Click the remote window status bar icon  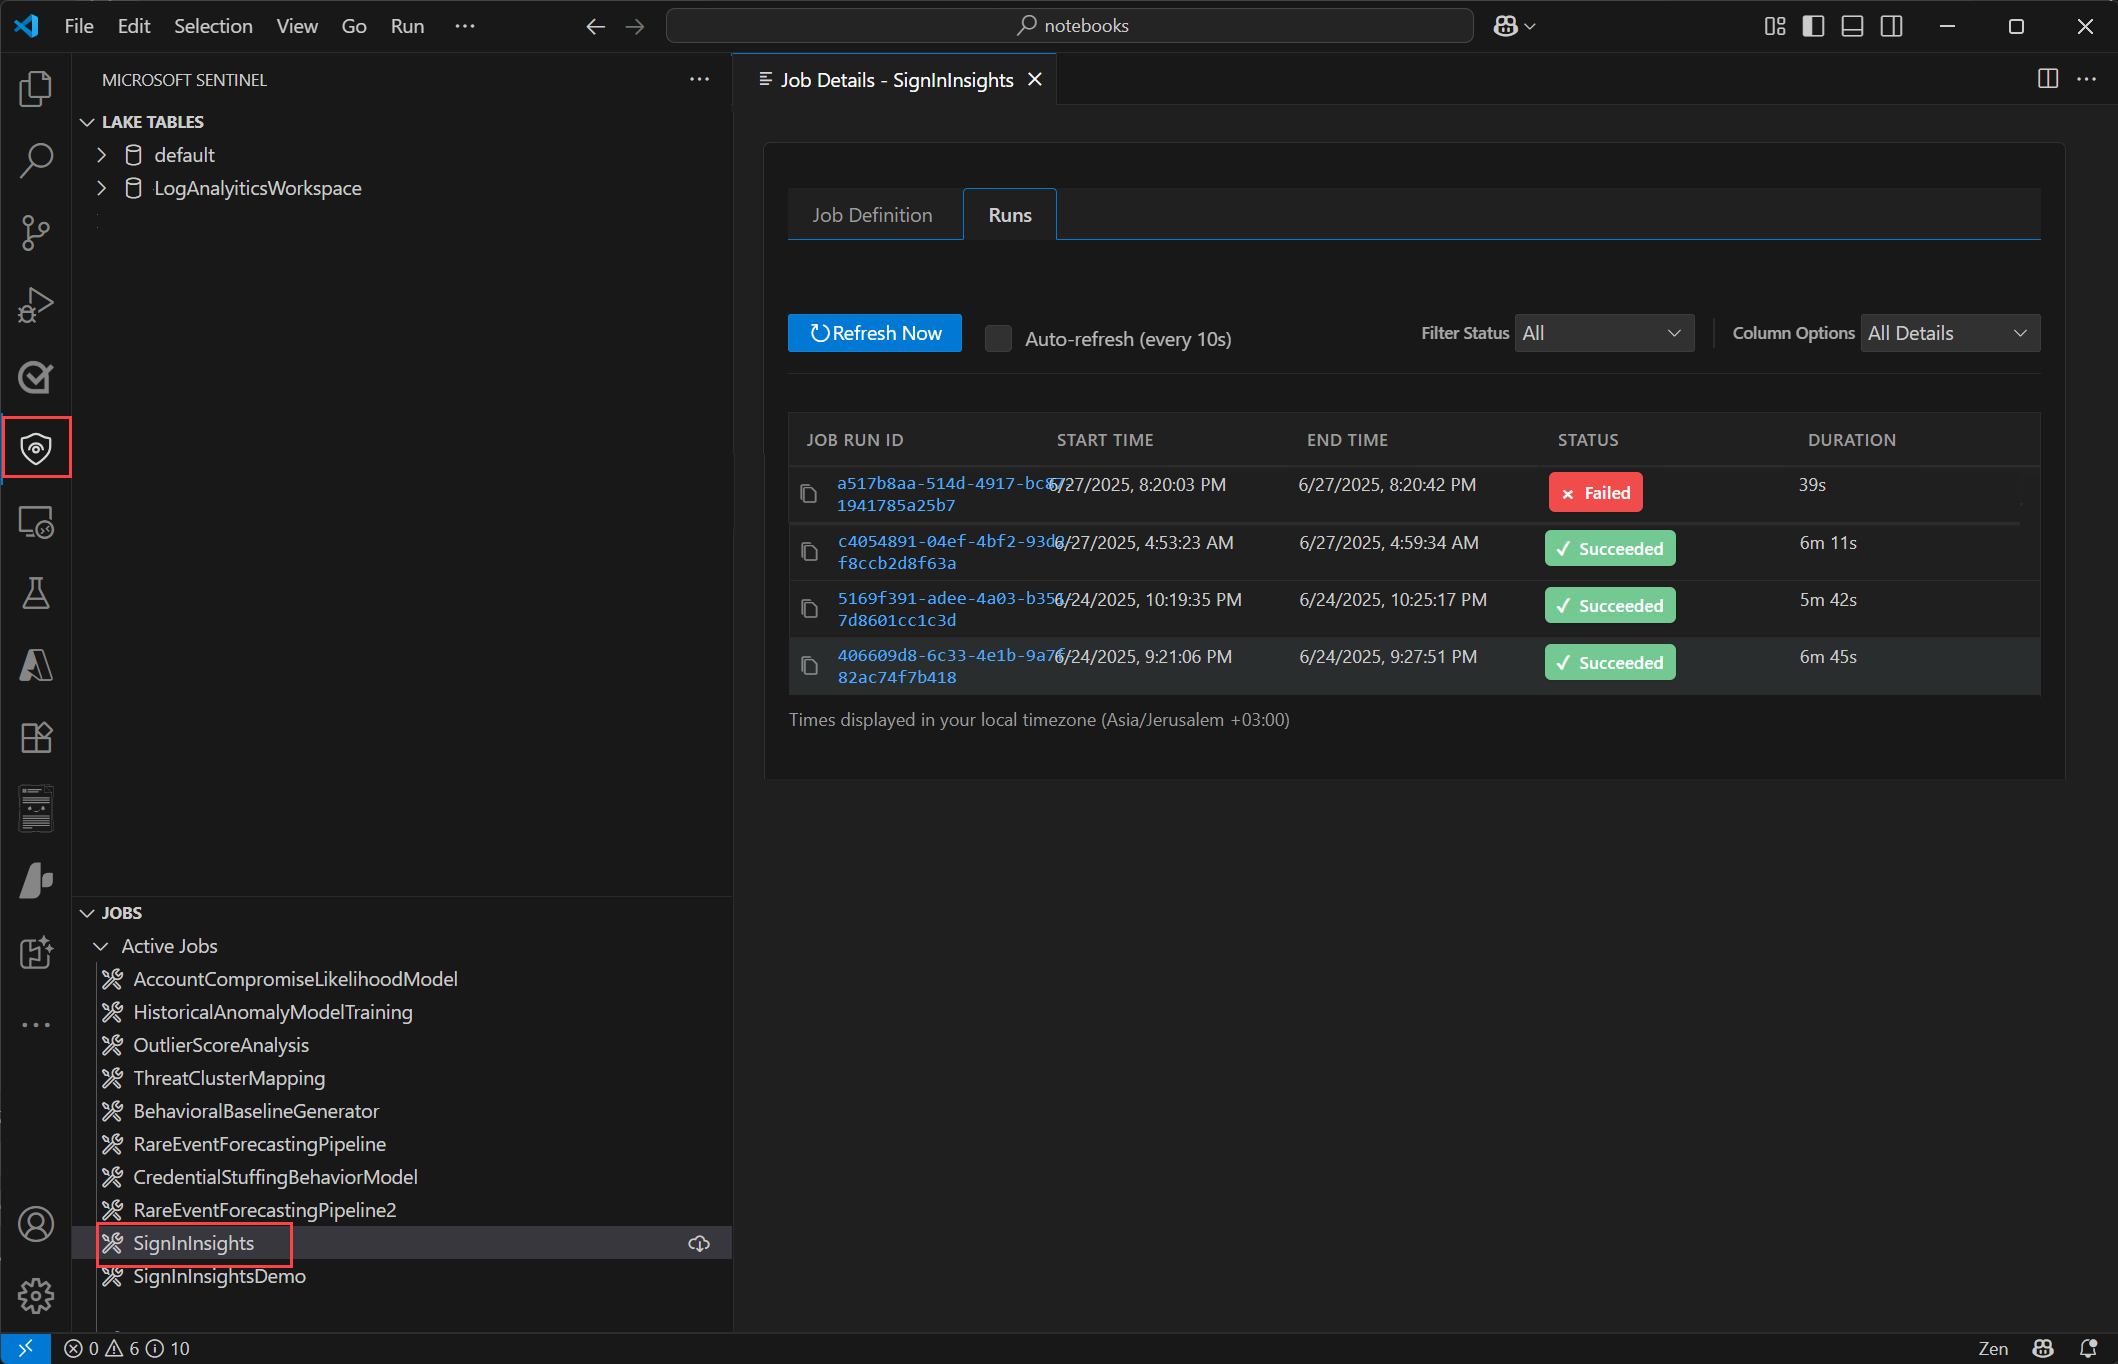pyautogui.click(x=25, y=1348)
